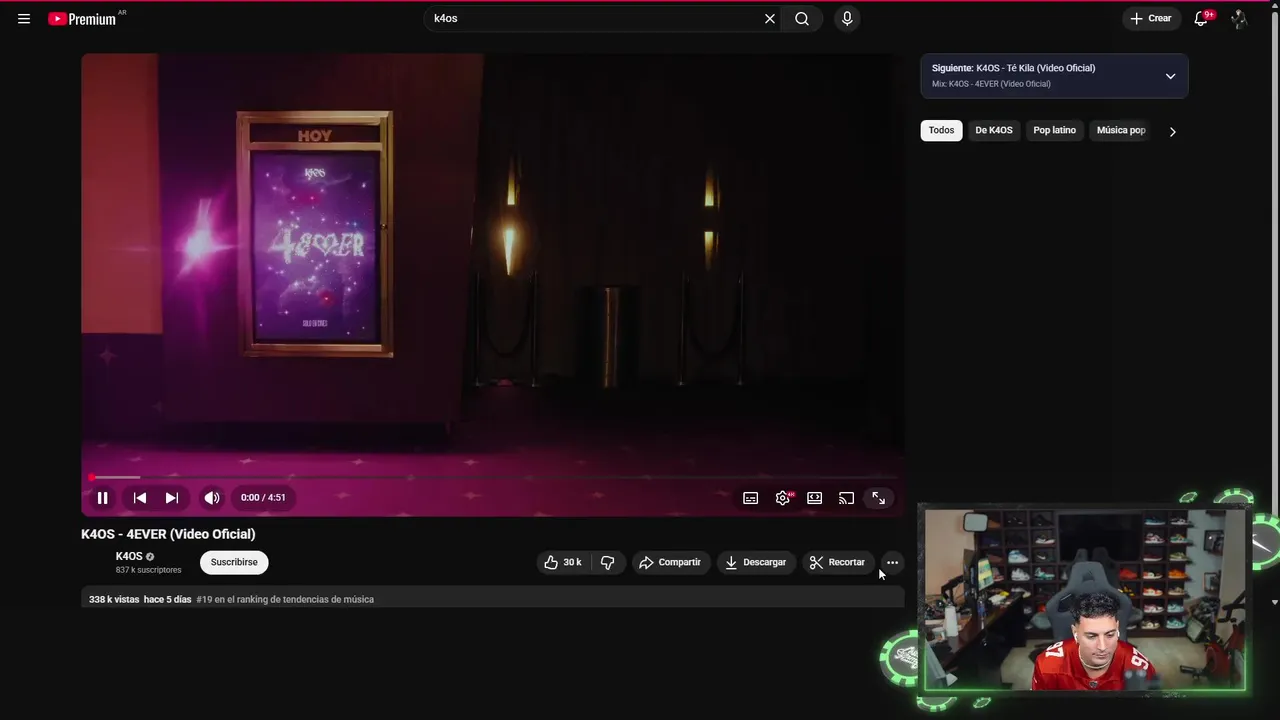Click the 837 k suscriptores text
The height and width of the screenshot is (720, 1280).
148,570
